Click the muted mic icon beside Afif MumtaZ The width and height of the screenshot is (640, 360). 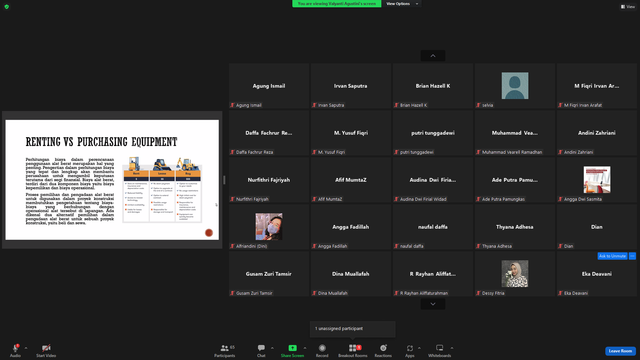[x=314, y=199]
